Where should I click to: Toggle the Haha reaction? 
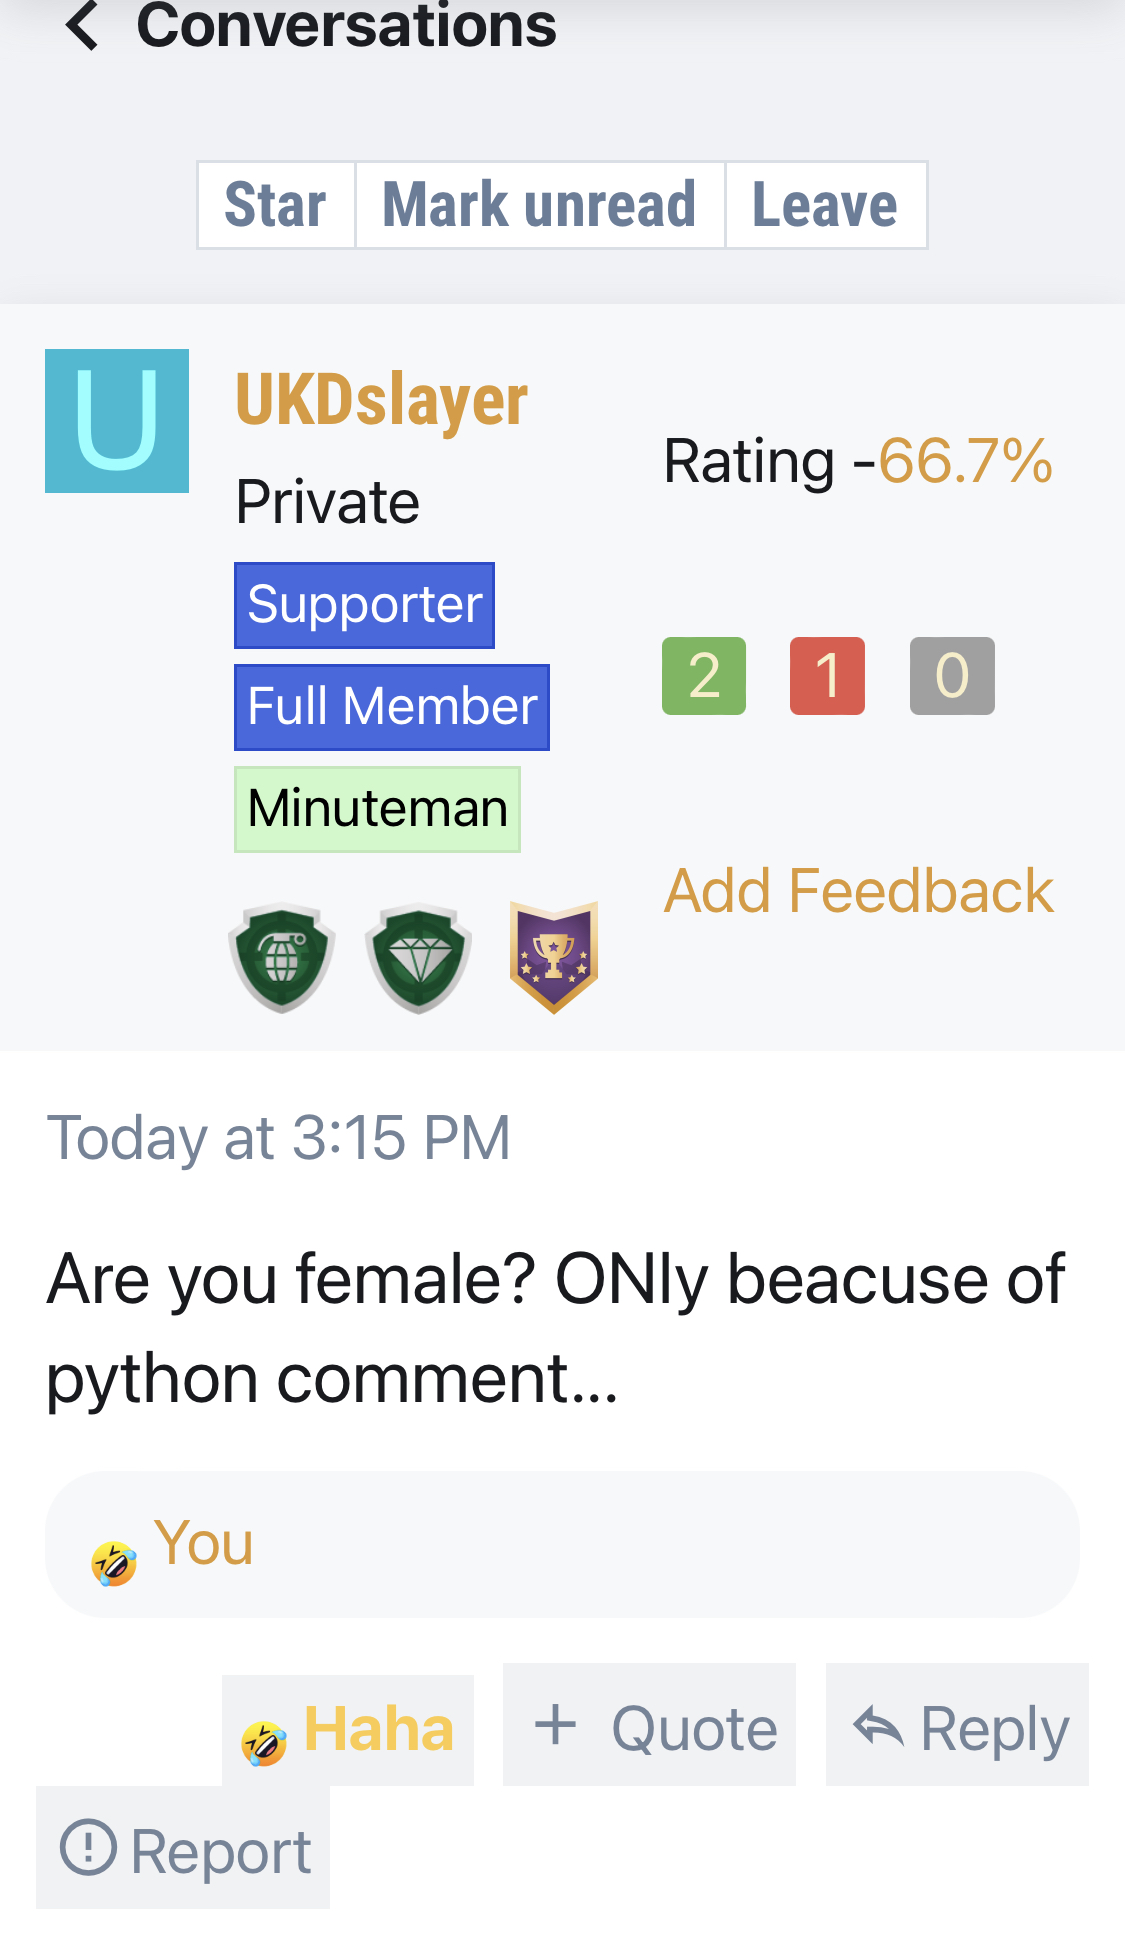(348, 1730)
